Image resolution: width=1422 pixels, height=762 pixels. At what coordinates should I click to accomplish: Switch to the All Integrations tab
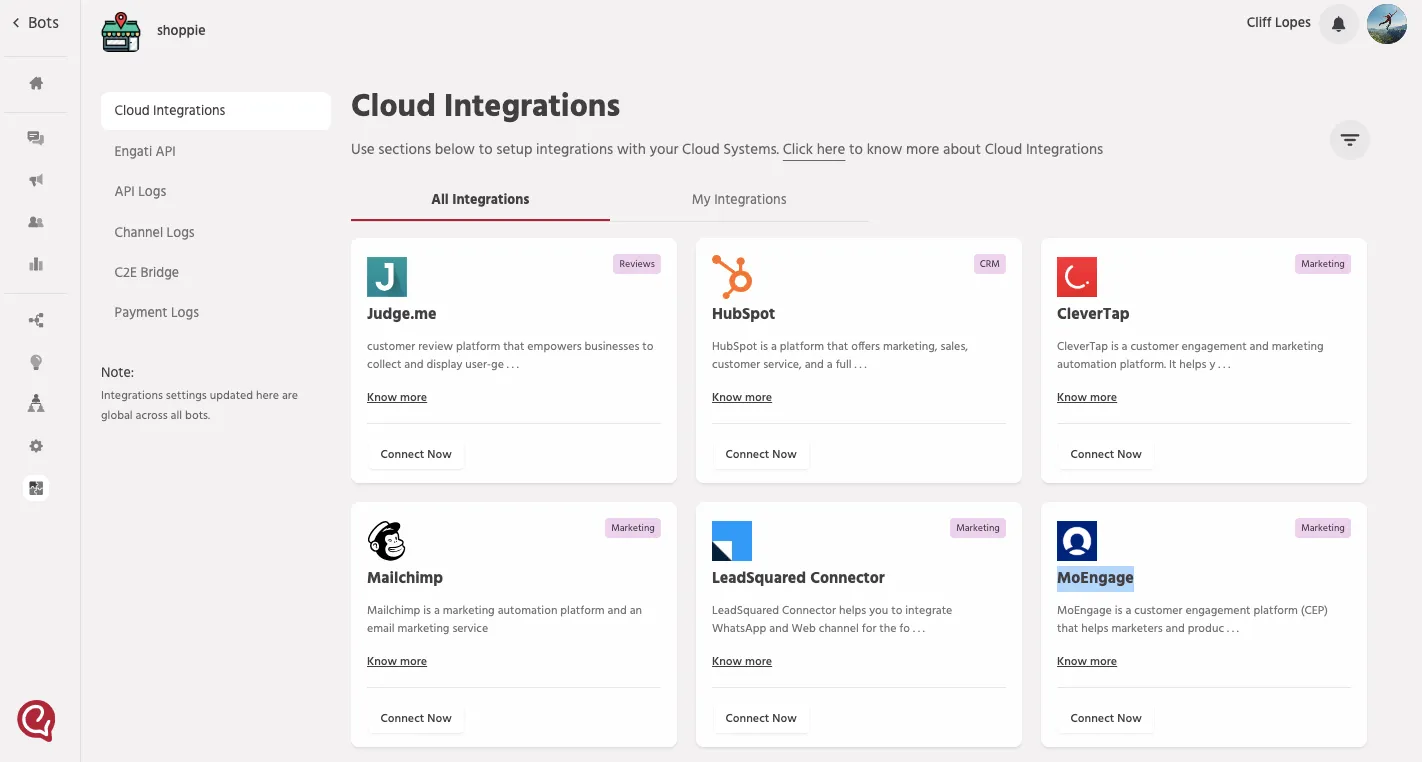coord(480,199)
